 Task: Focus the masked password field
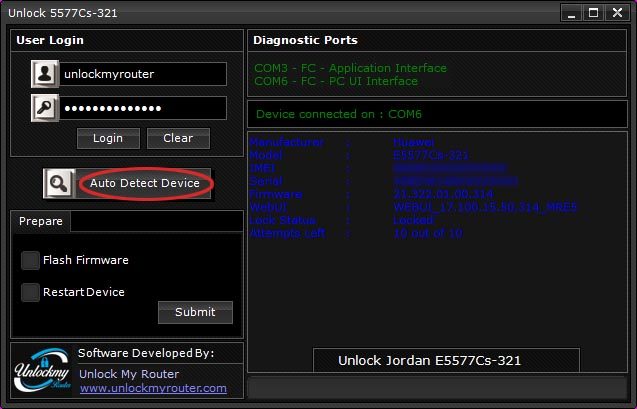click(143, 108)
